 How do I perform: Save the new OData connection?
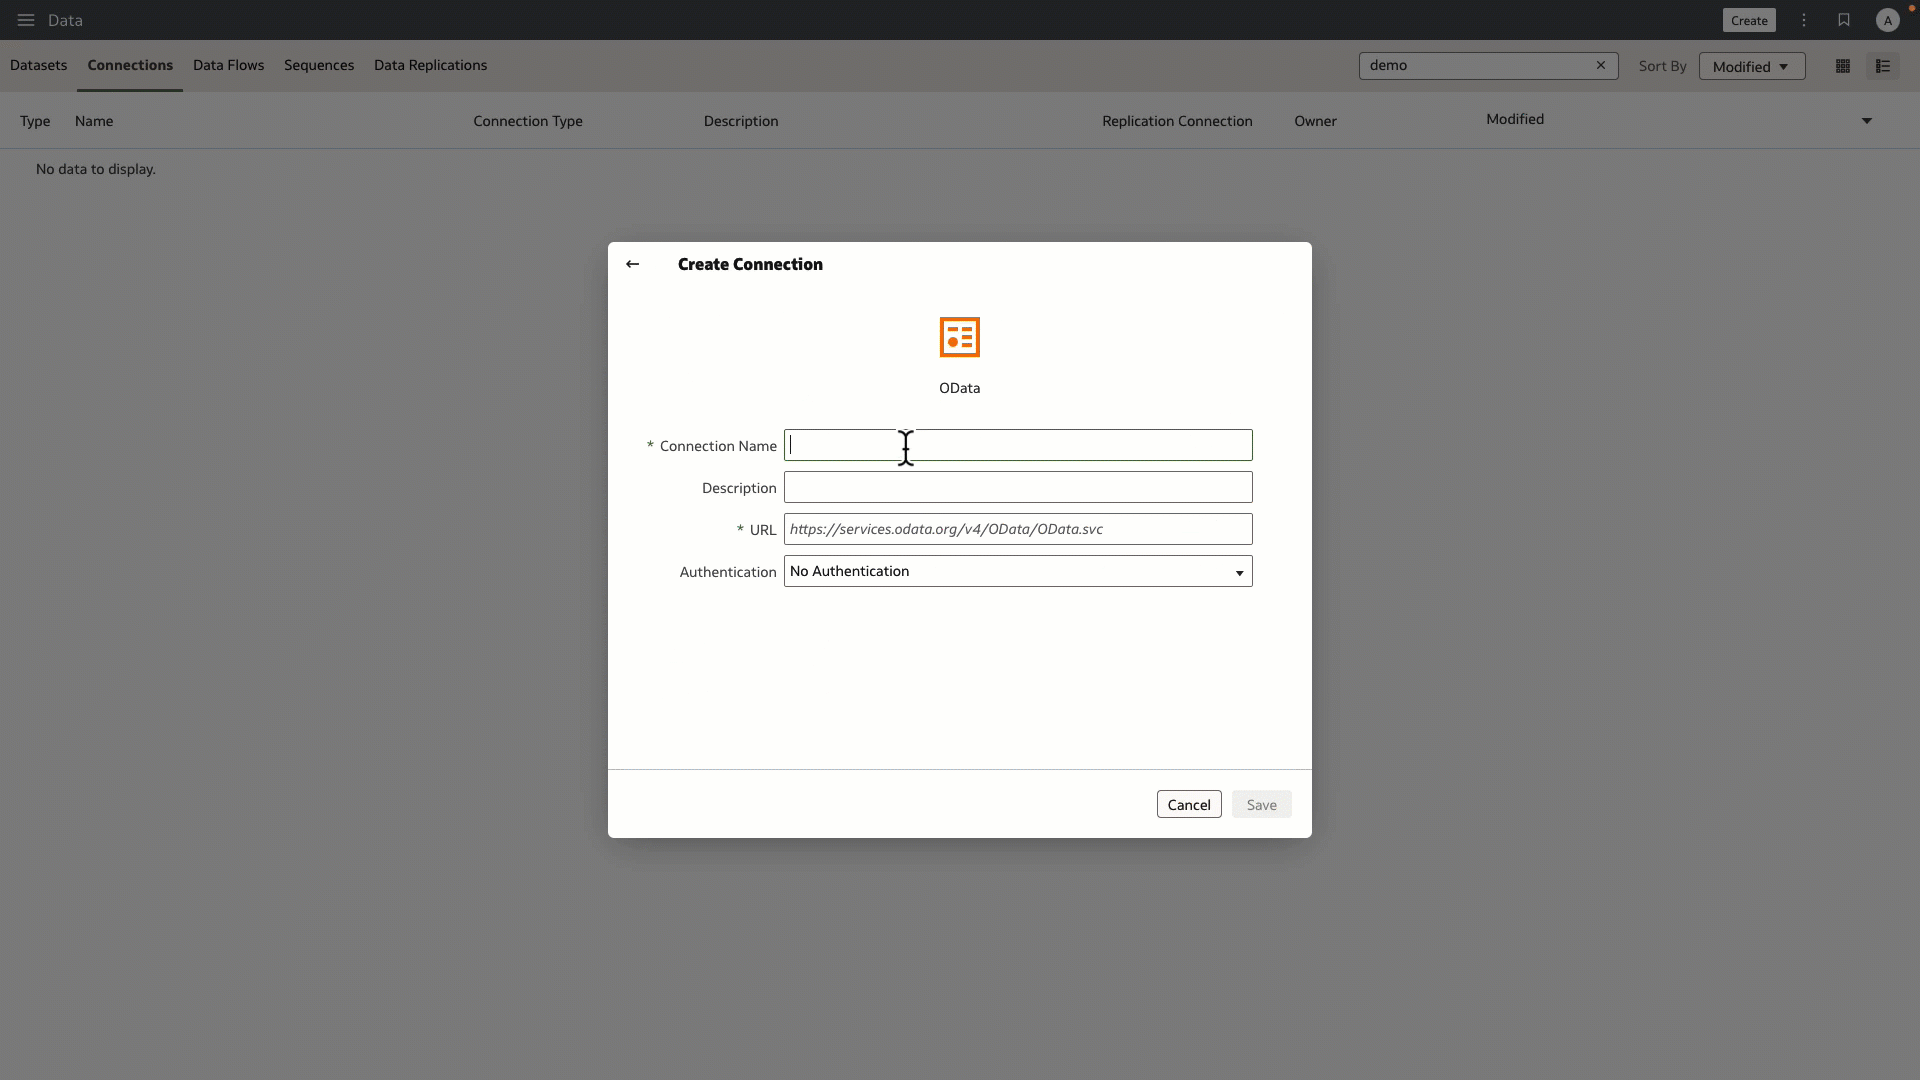click(1261, 804)
